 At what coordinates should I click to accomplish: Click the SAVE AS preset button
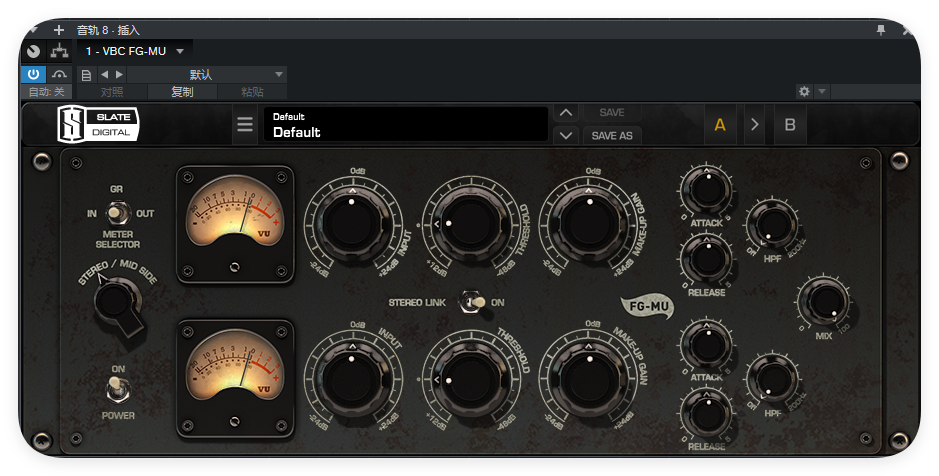pyautogui.click(x=611, y=135)
